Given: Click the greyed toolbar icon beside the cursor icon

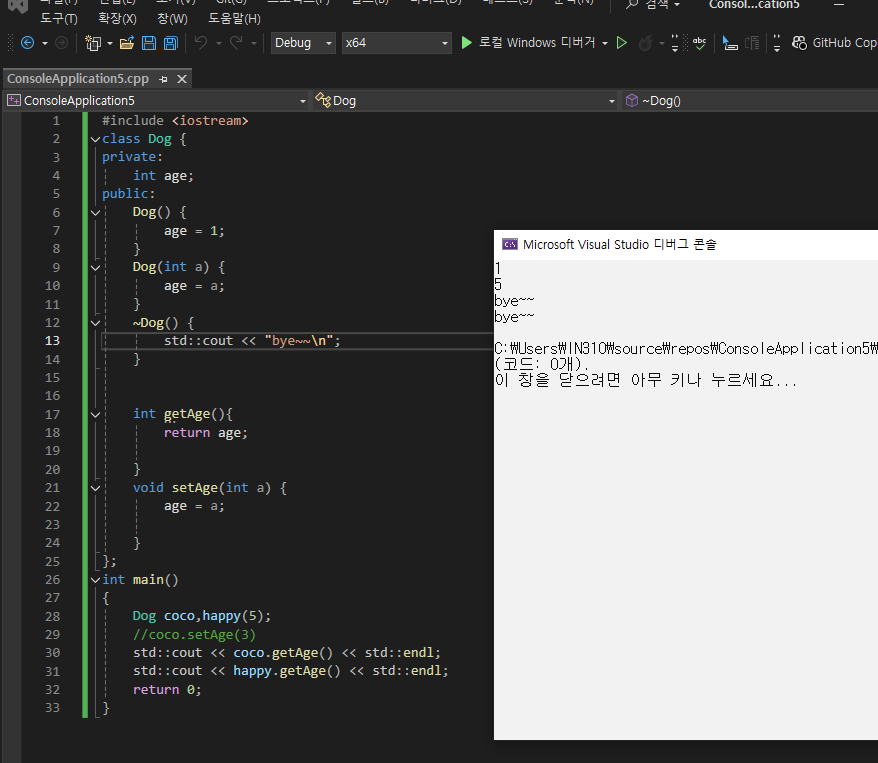Looking at the screenshot, I should pyautogui.click(x=752, y=43).
